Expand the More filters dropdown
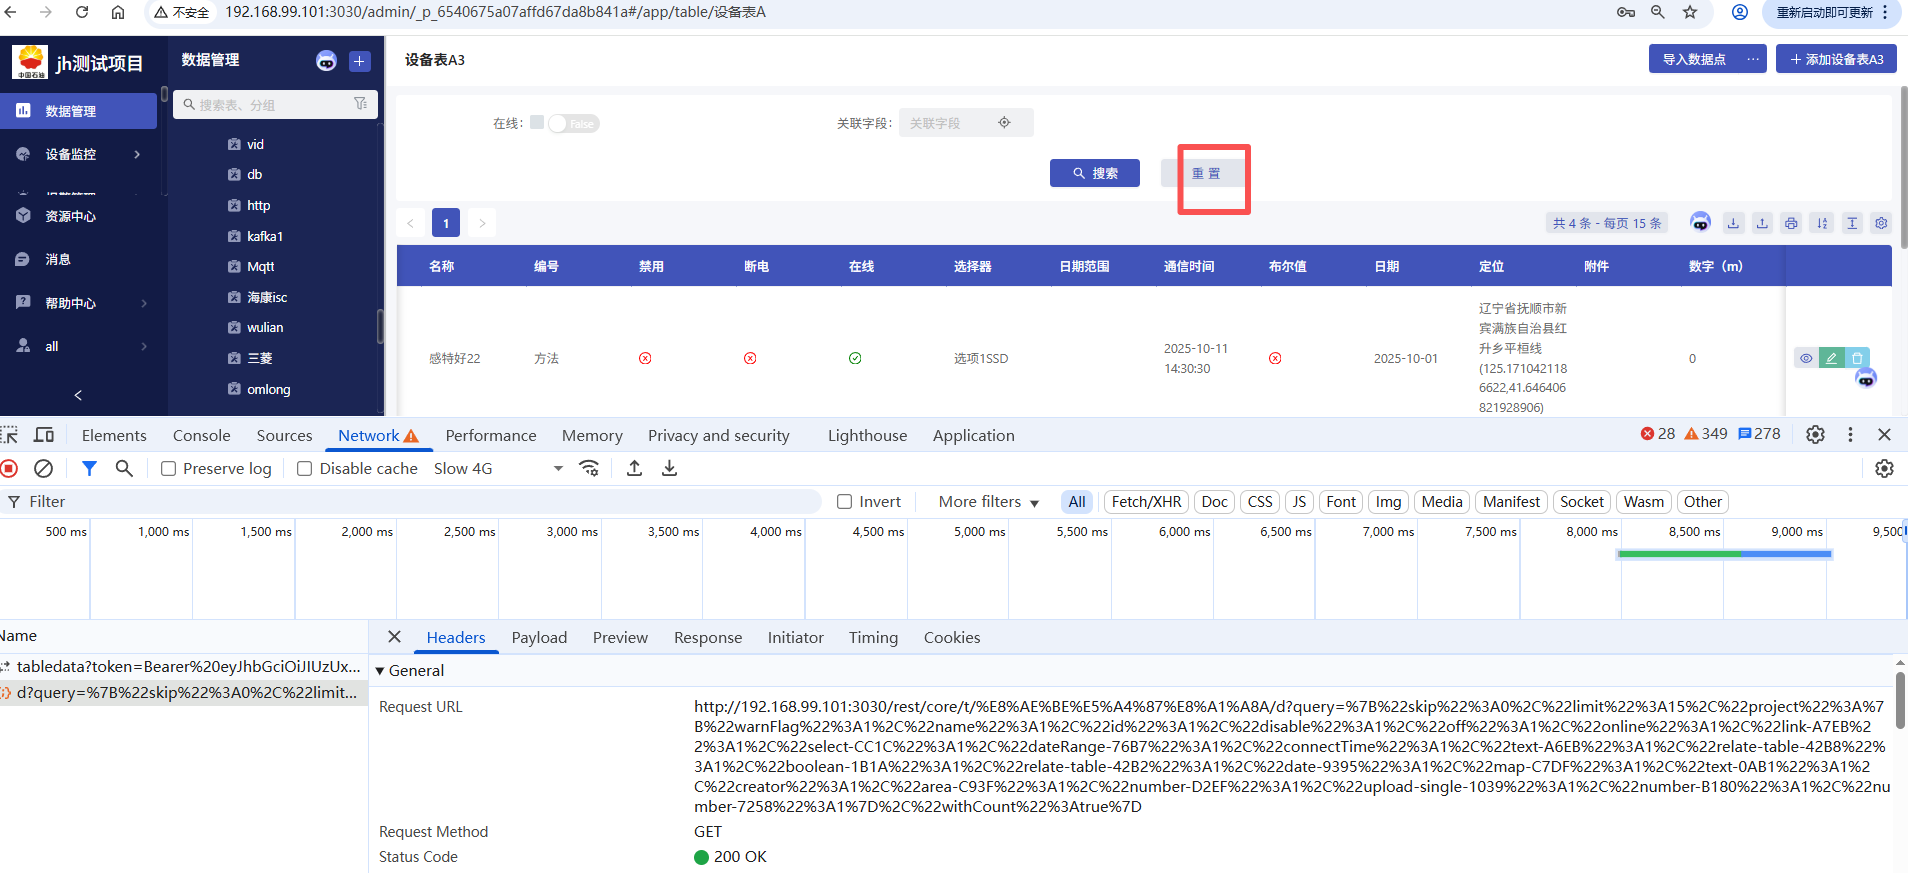 click(x=988, y=502)
